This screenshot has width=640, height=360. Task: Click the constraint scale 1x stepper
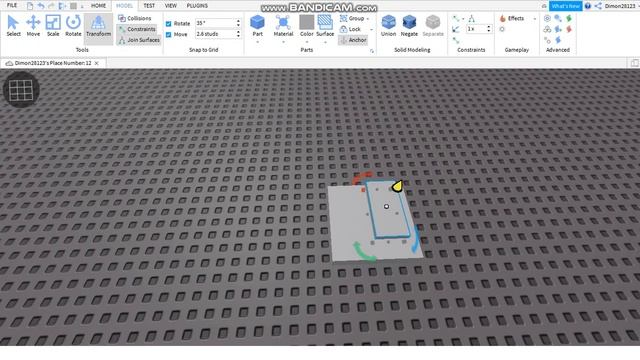(x=489, y=29)
